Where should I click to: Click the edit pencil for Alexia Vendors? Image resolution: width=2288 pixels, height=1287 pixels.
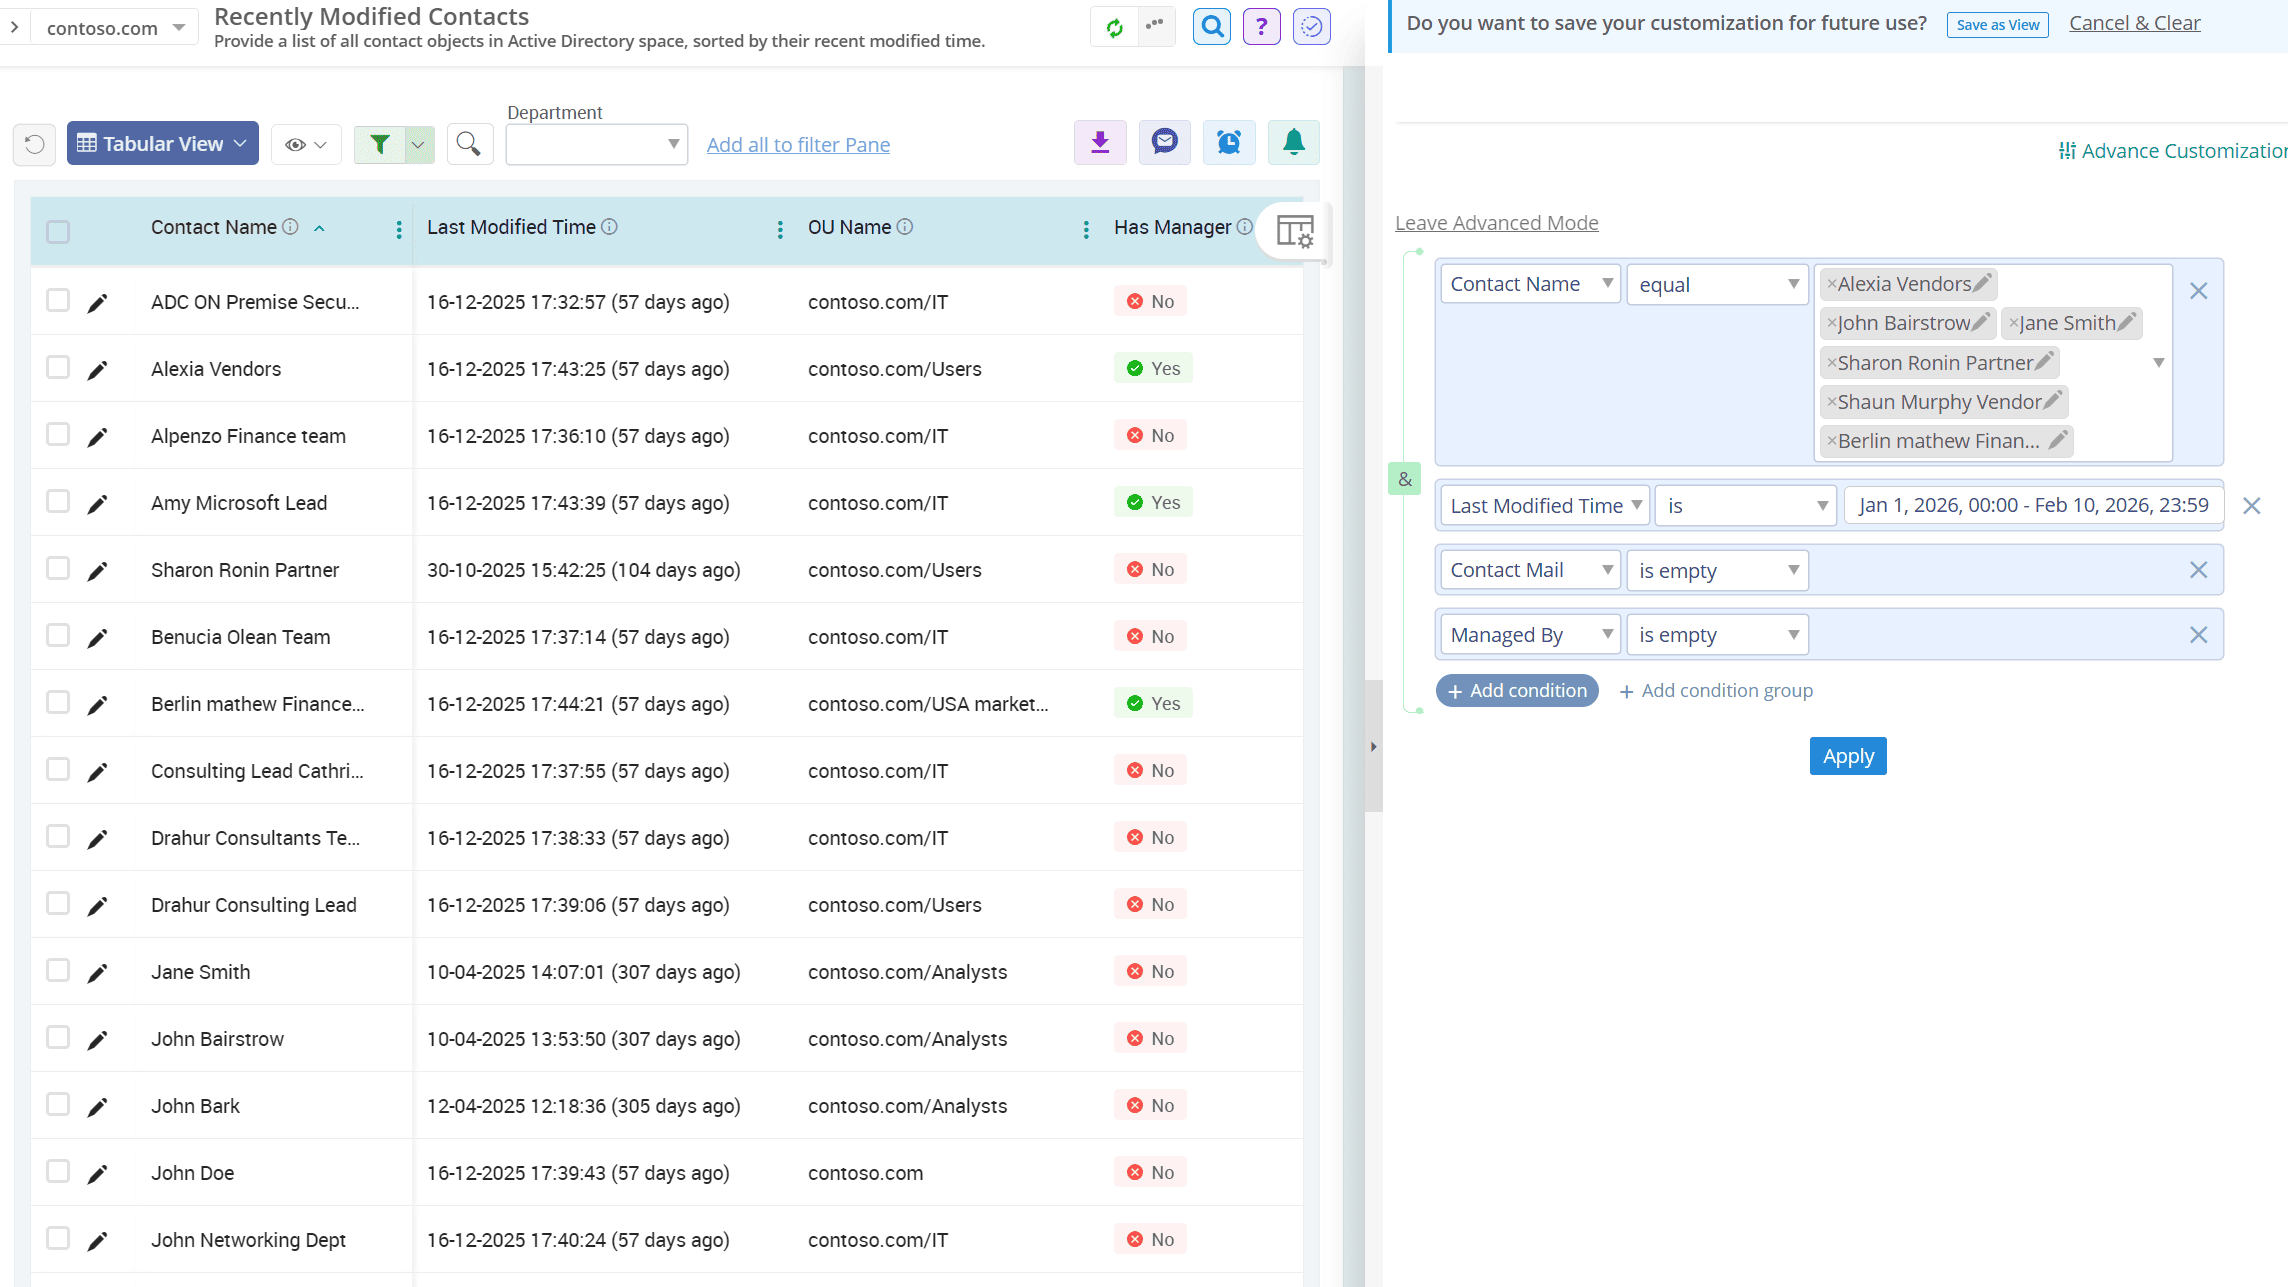coord(97,370)
